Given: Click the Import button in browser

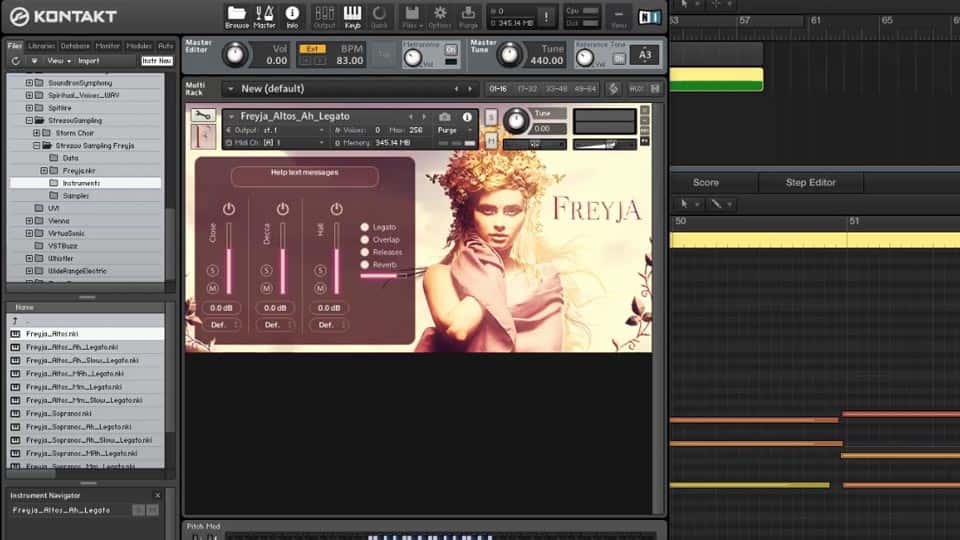Looking at the screenshot, I should (89, 61).
